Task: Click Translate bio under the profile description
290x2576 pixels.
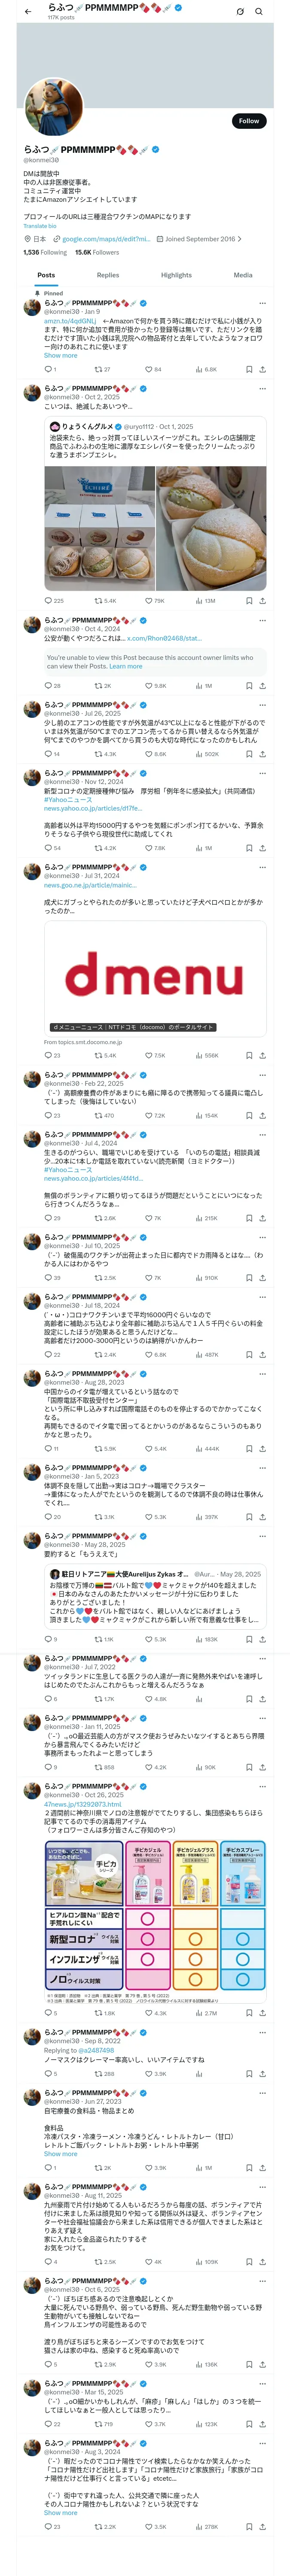Action: coord(40,226)
